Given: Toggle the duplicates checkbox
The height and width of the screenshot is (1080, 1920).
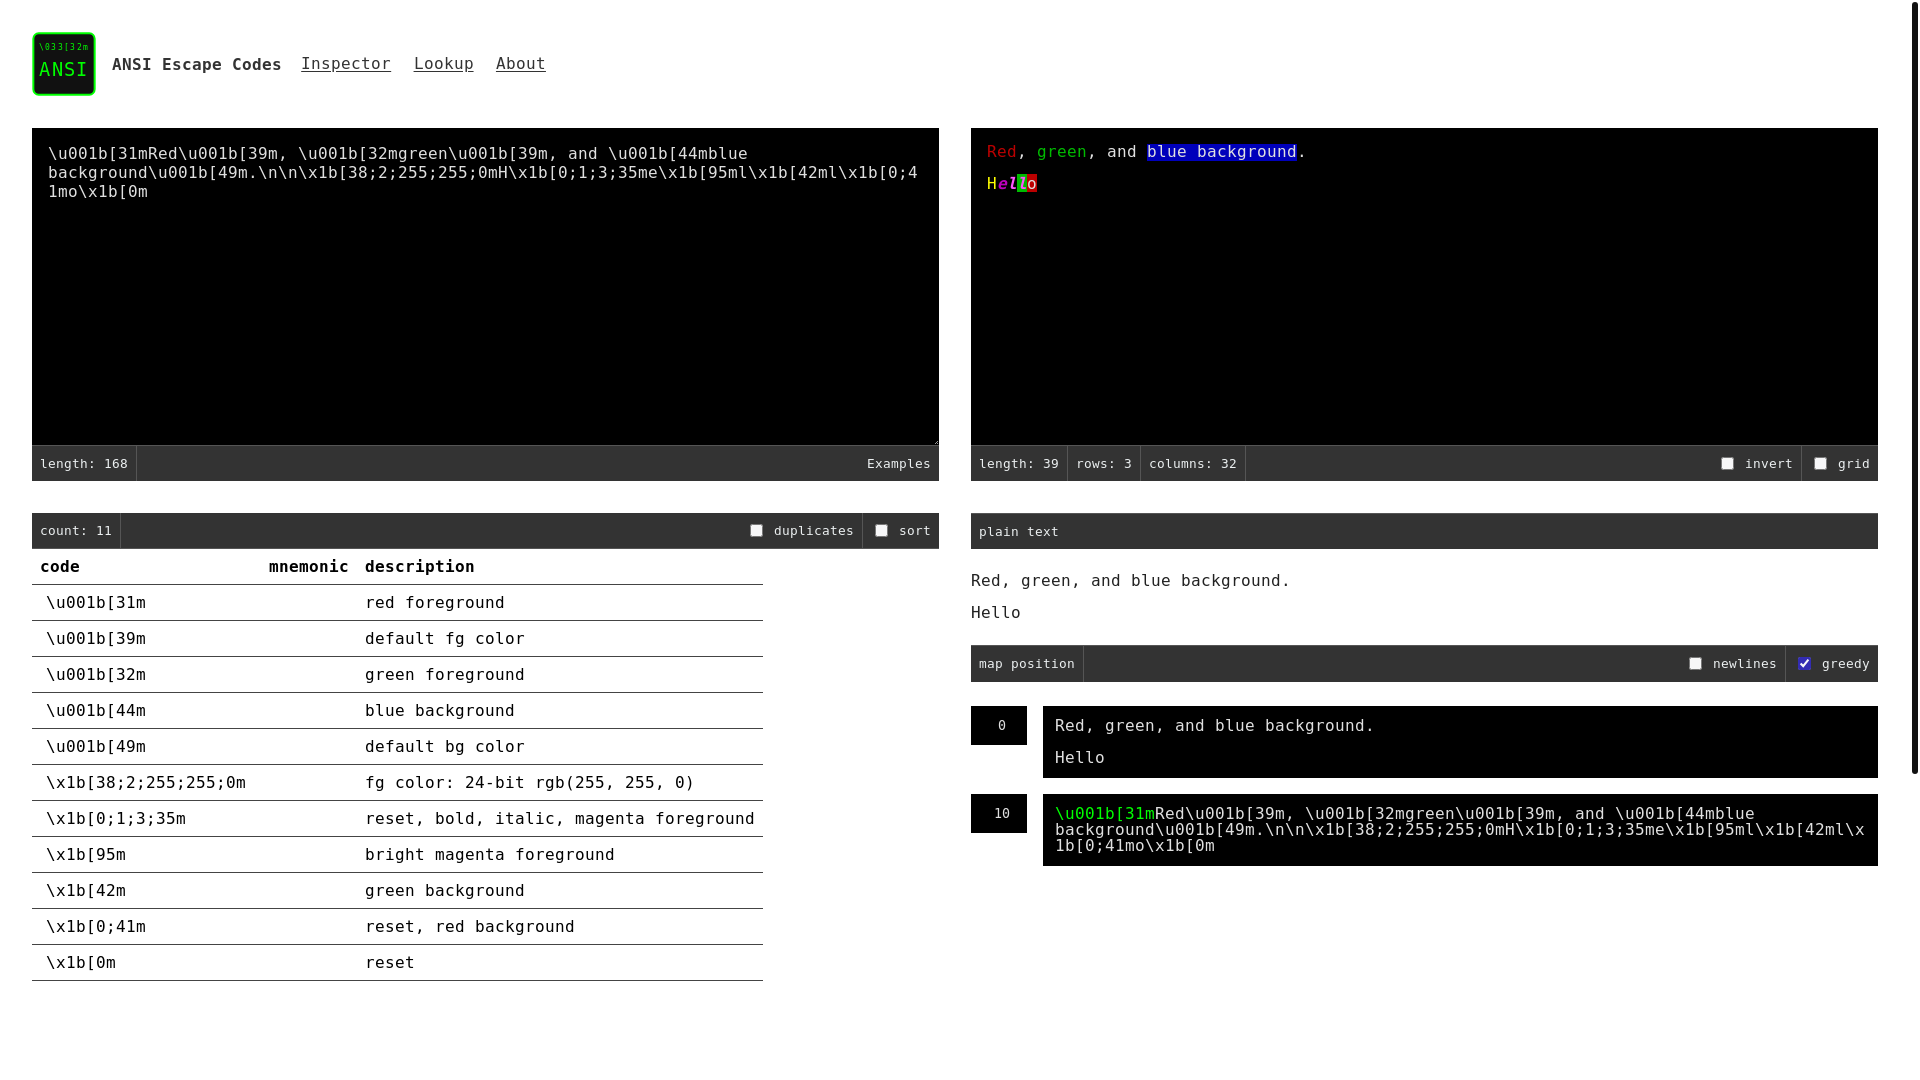Looking at the screenshot, I should click(x=756, y=531).
